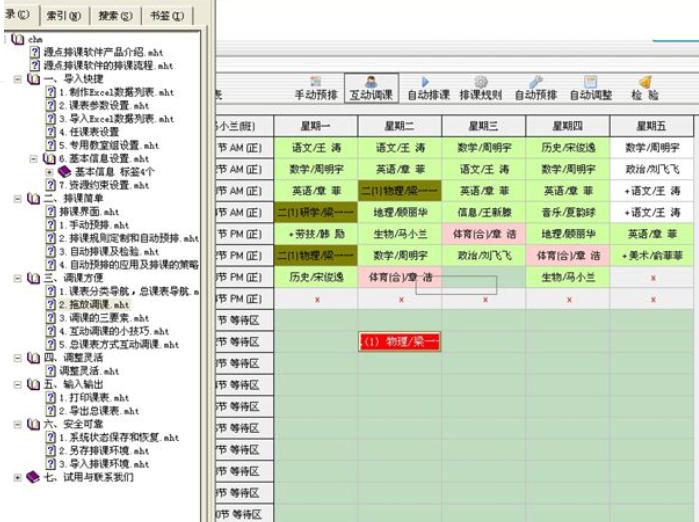The width and height of the screenshot is (699, 522).
Task: Click page icon of 3.导入排课环境.mht
Action: point(51,464)
